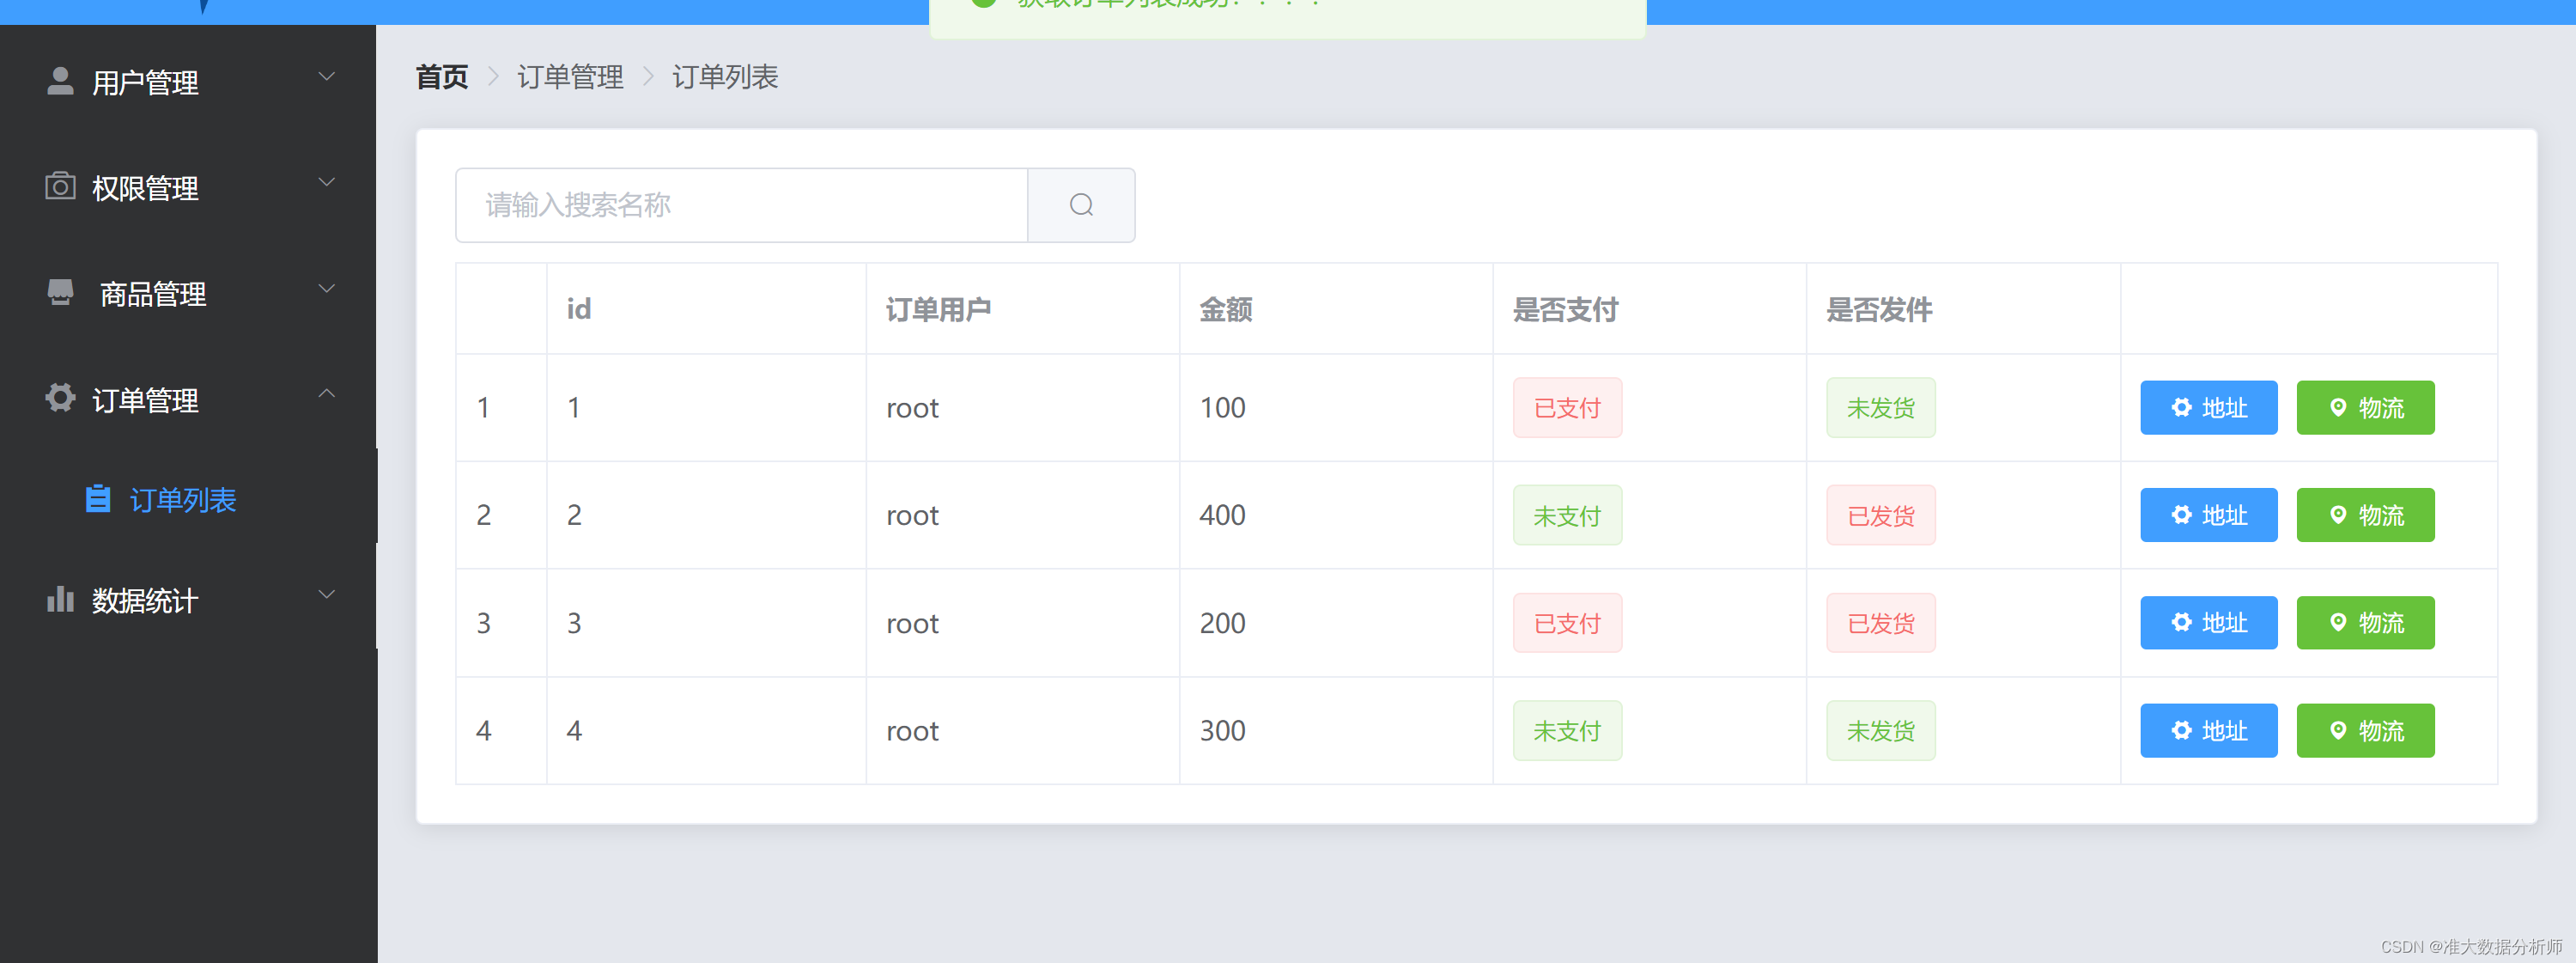Click the 已发货 tag in order 400 row
Screen dimensions: 2576x963
1880,516
